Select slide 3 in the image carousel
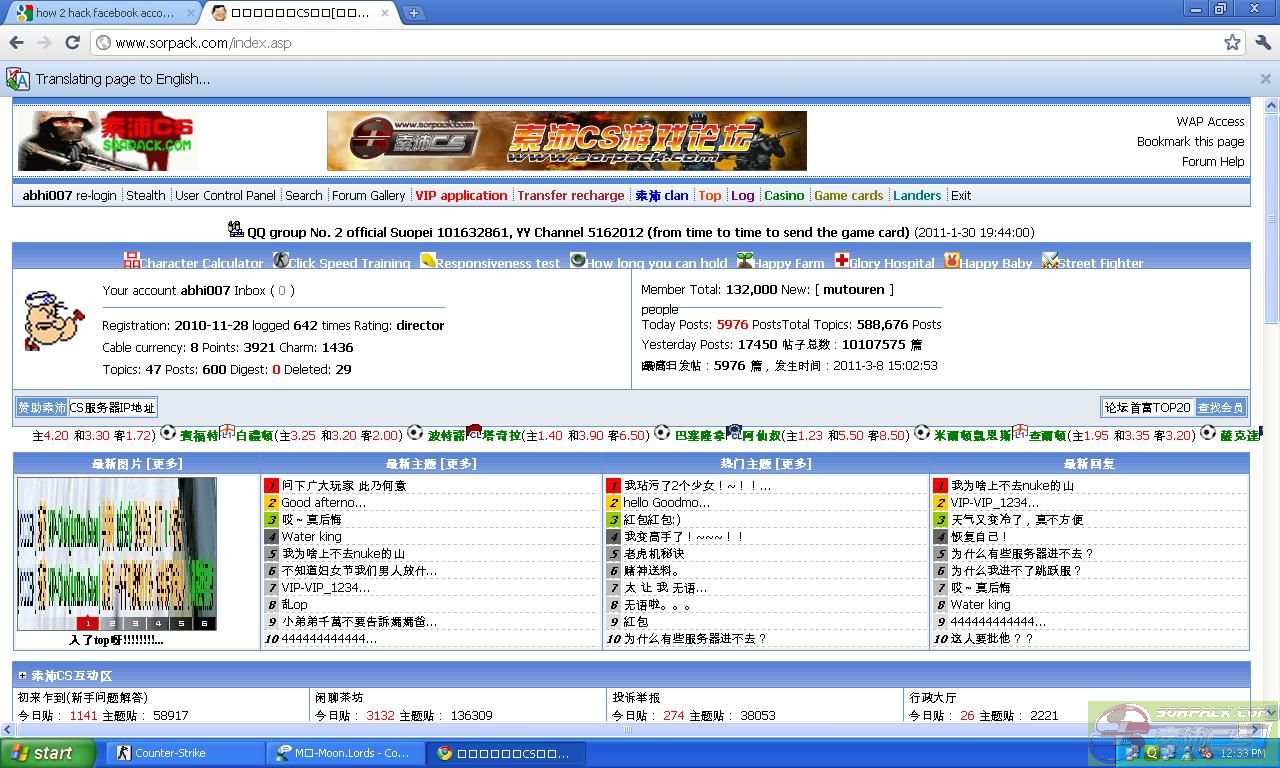 click(x=135, y=623)
